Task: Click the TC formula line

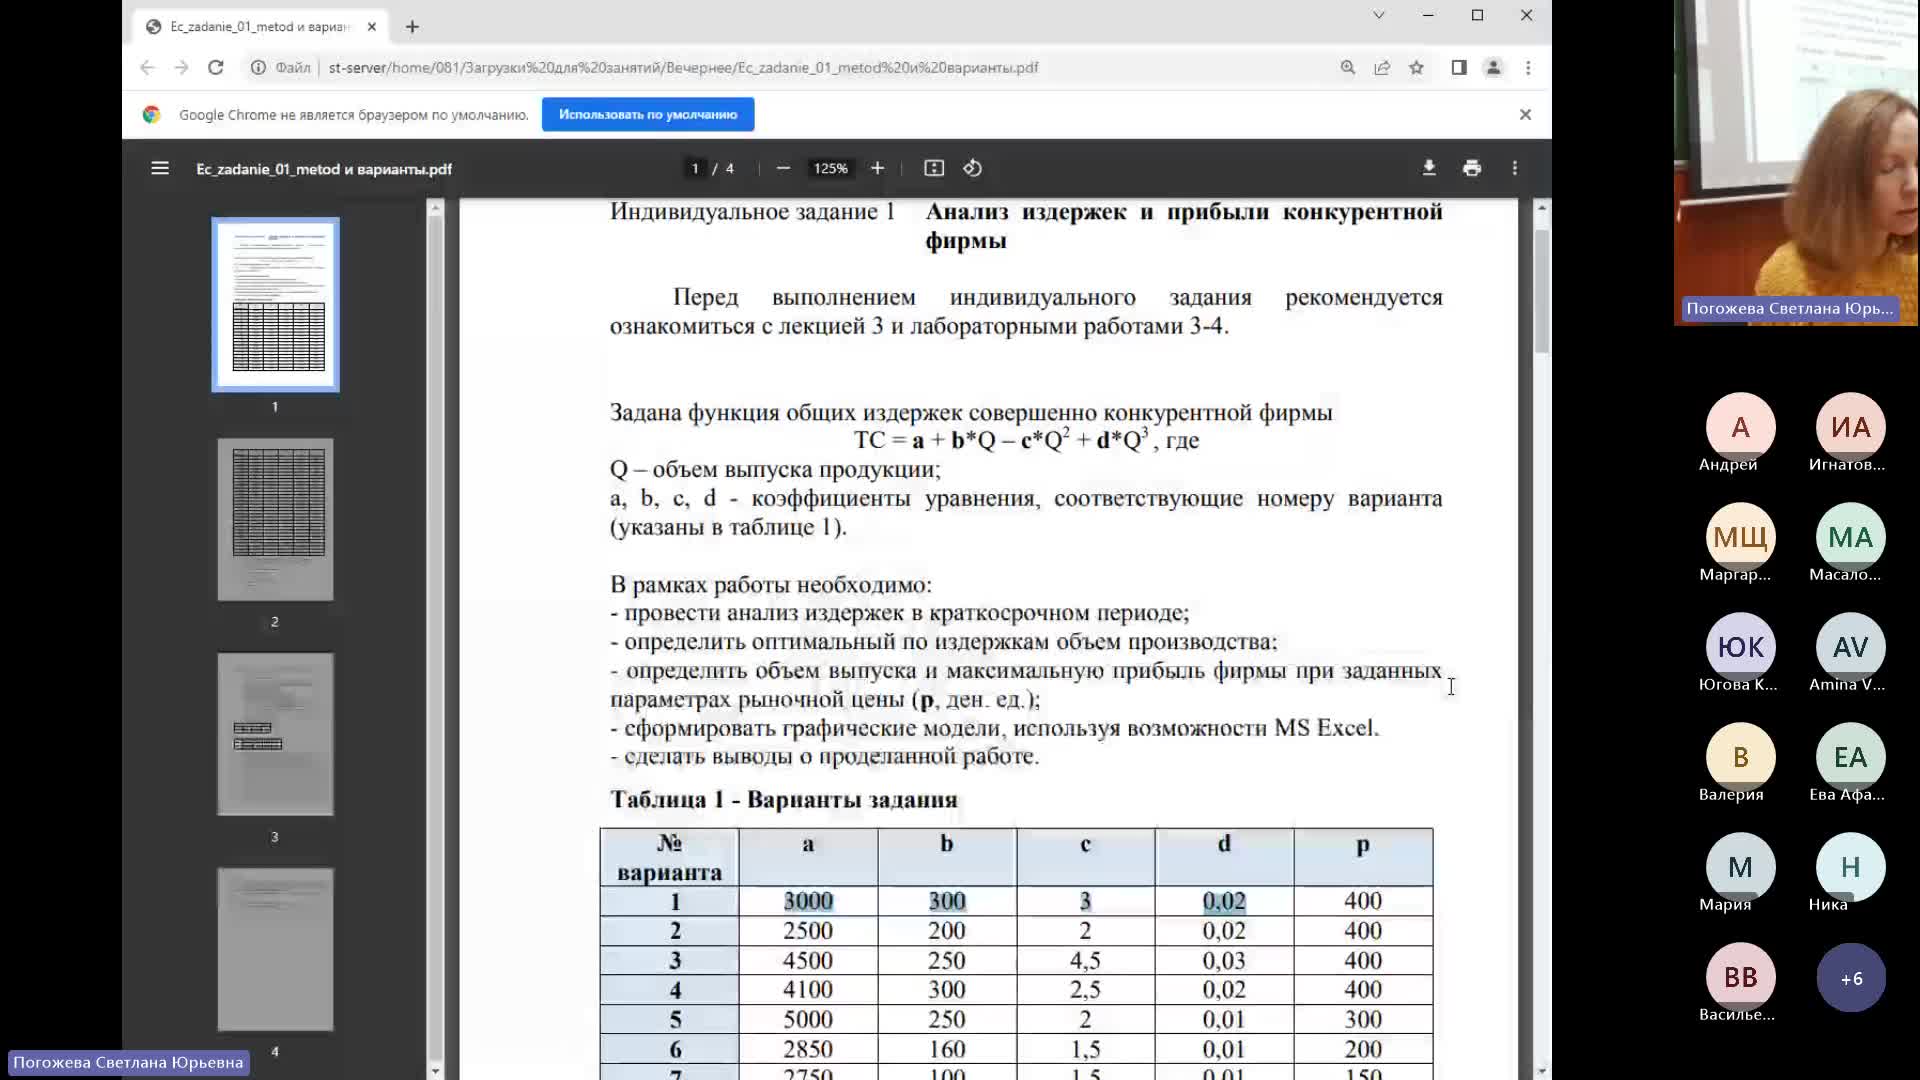Action: click(x=1026, y=440)
